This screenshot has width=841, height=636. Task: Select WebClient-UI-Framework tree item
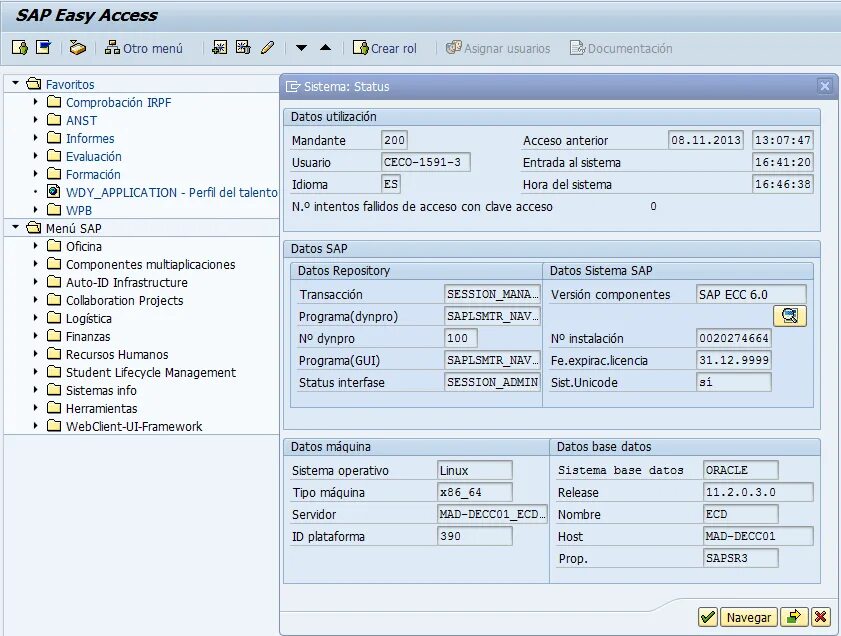[x=134, y=426]
